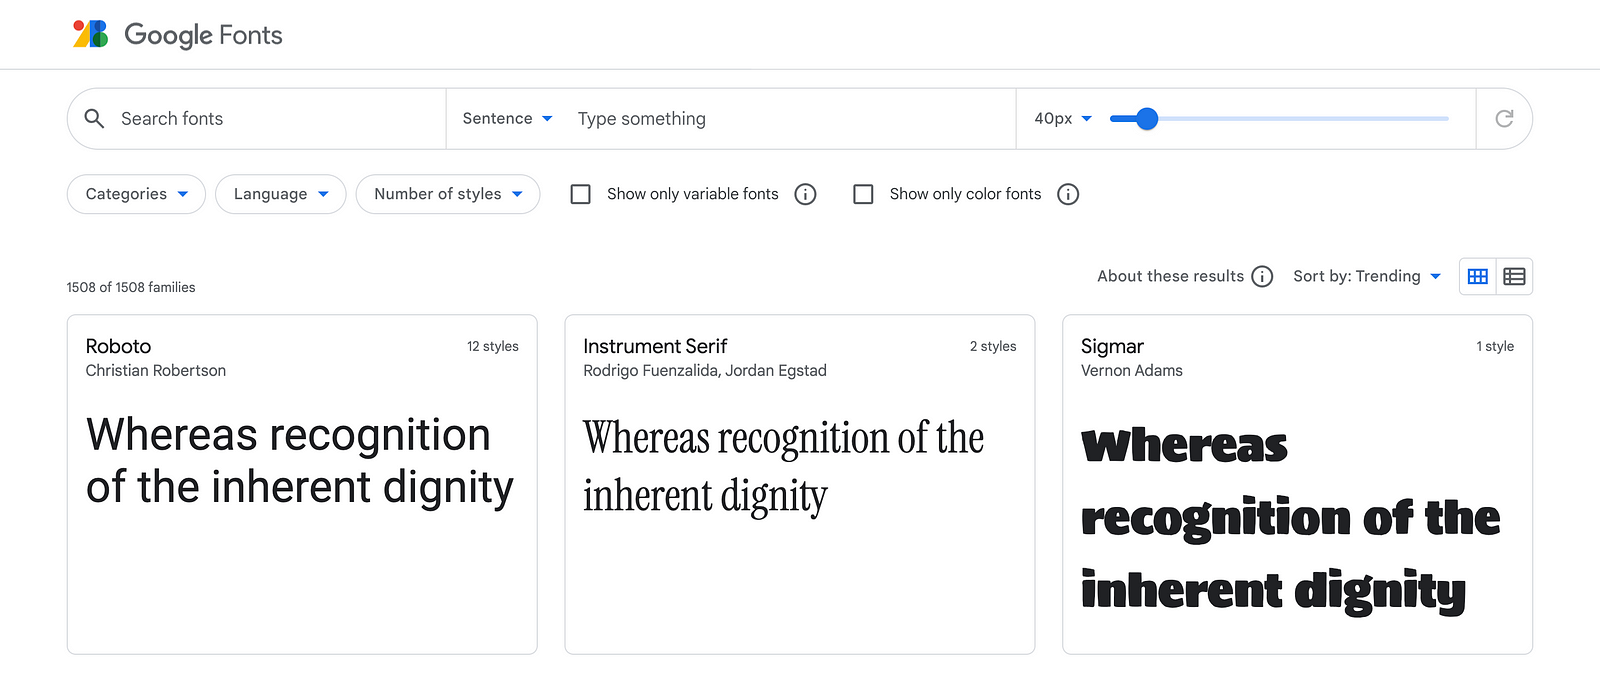Image resolution: width=1600 pixels, height=674 pixels.
Task: Open the Categories filter dropdown
Action: coord(136,194)
